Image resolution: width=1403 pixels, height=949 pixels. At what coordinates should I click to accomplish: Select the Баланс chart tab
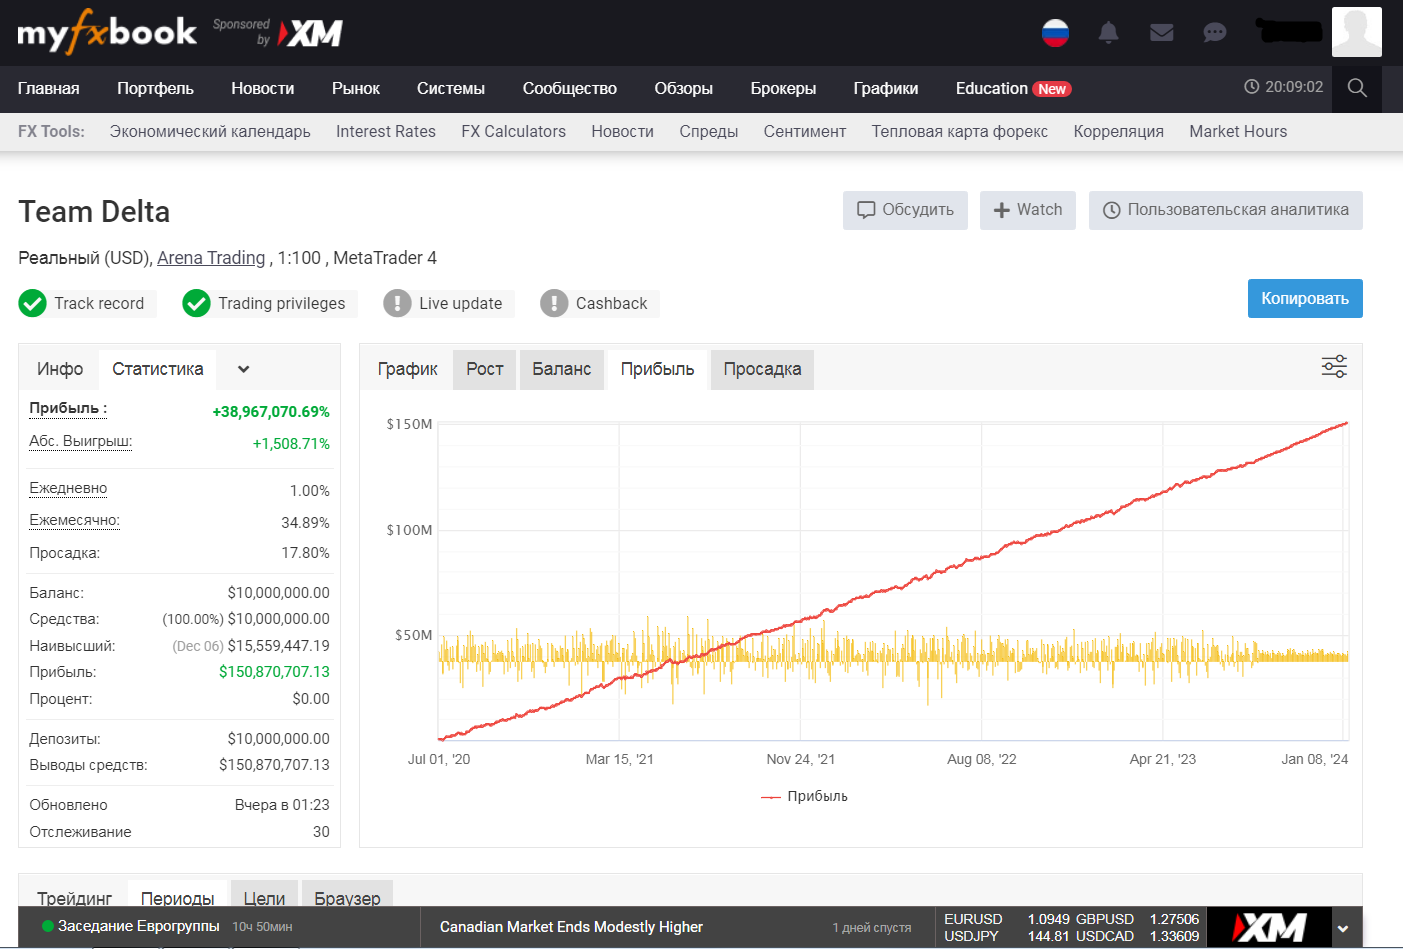(562, 369)
